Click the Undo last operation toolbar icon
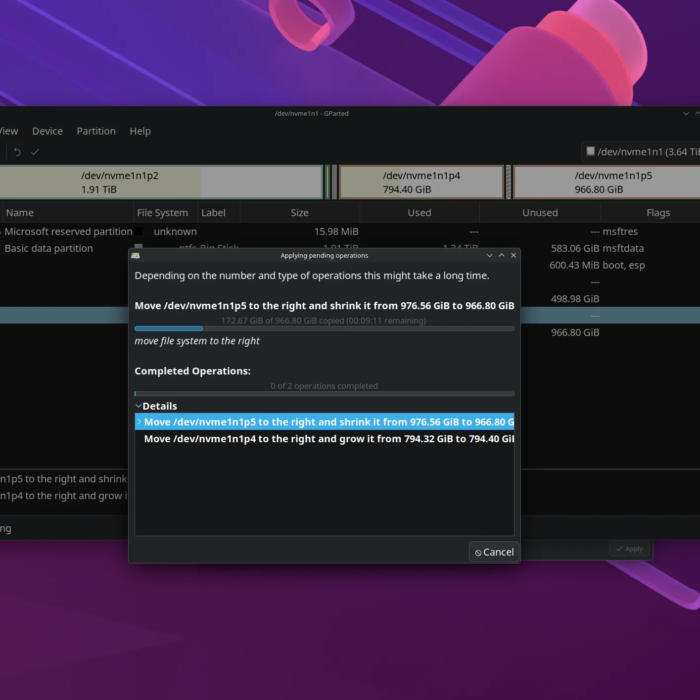This screenshot has height=700, width=700. [x=17, y=152]
